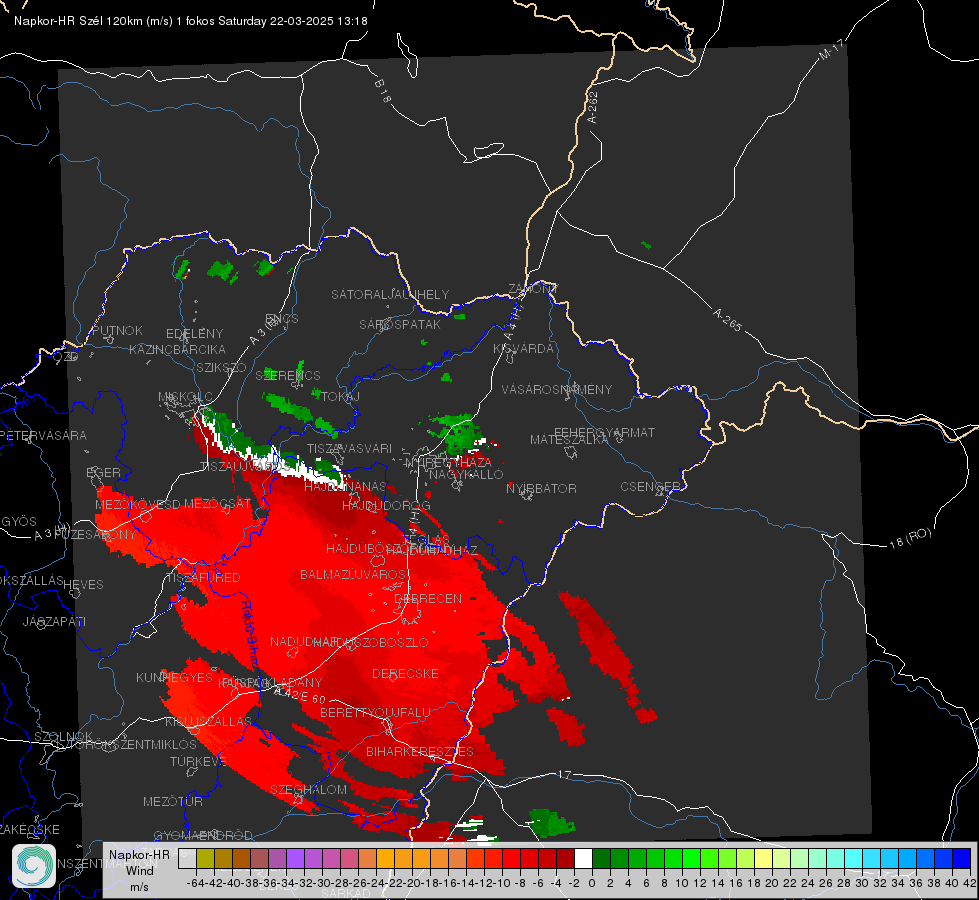The image size is (979, 900).
Task: Select the KISVÁRDA label
Action: [524, 349]
